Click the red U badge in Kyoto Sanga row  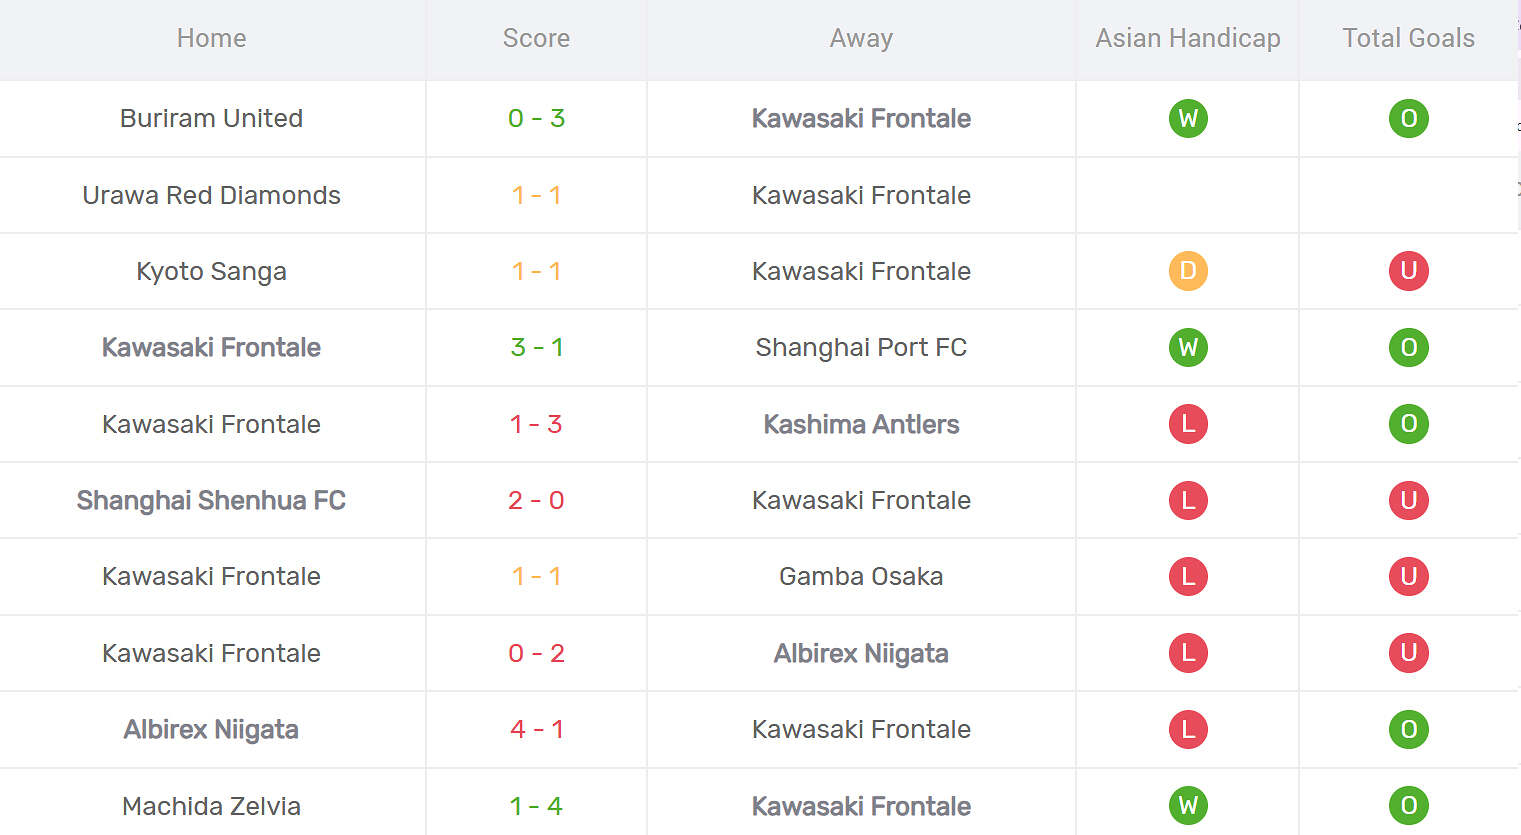[x=1408, y=271]
